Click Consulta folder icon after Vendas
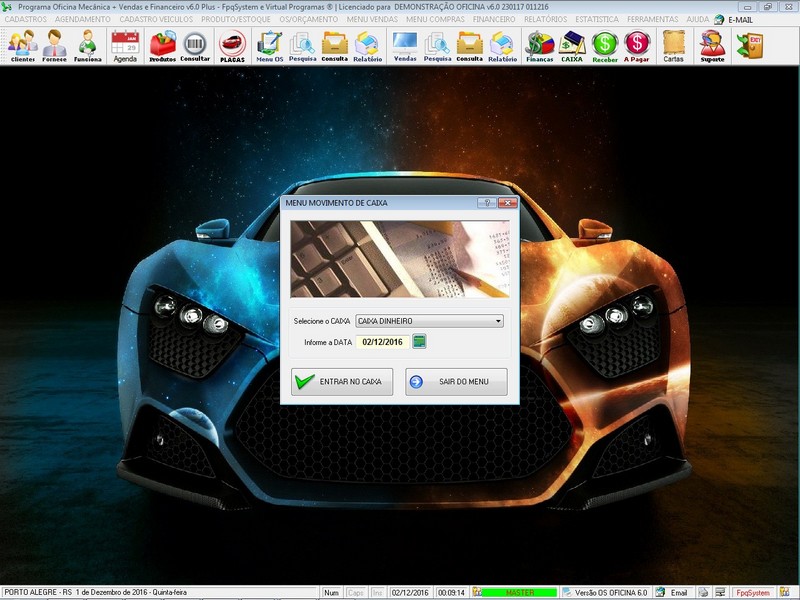800x600 pixels. tap(469, 46)
